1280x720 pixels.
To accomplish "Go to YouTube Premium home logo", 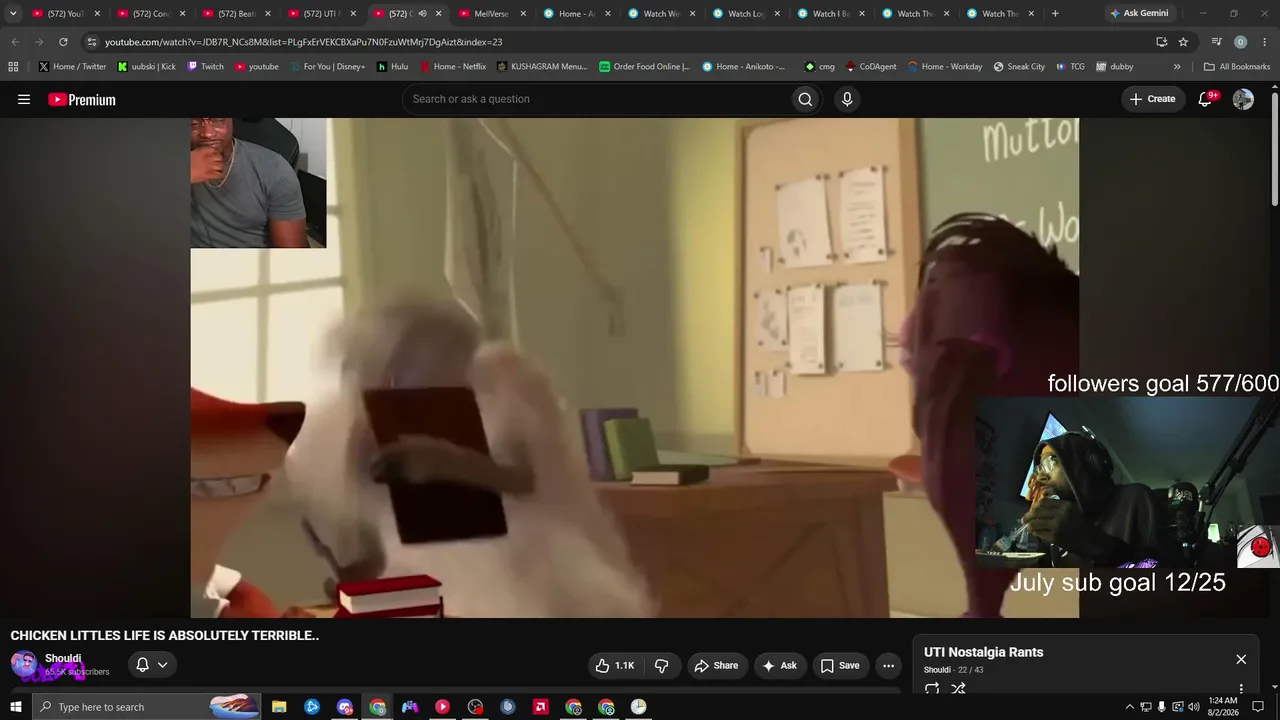I will coord(82,99).
